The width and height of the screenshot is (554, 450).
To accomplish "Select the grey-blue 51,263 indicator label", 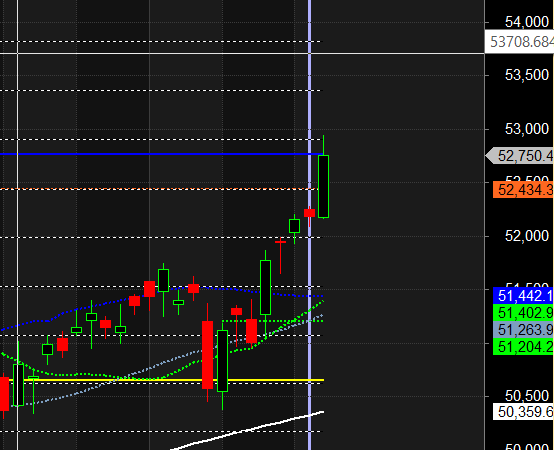I will pyautogui.click(x=523, y=330).
